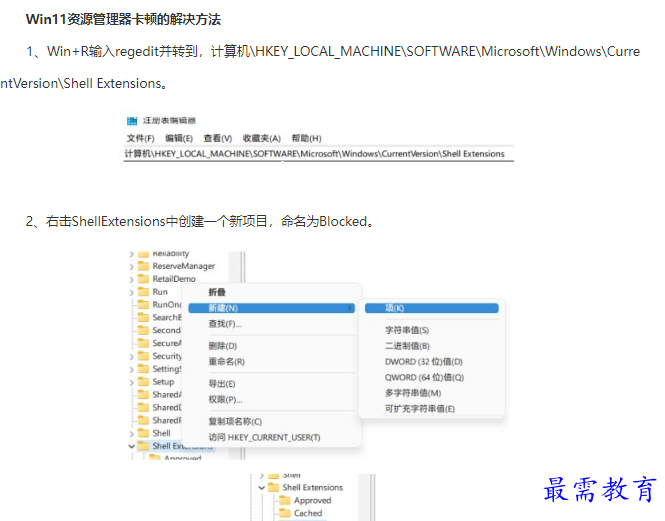Open the 查看(V) menu
Viewport: 665px width, 521px height.
pyautogui.click(x=218, y=138)
